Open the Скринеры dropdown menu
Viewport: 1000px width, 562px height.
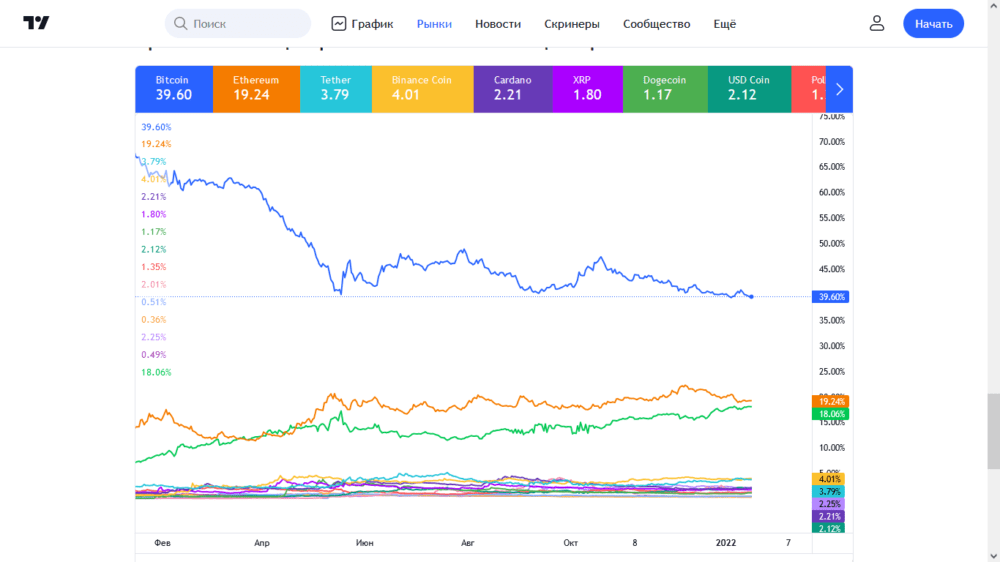(572, 23)
